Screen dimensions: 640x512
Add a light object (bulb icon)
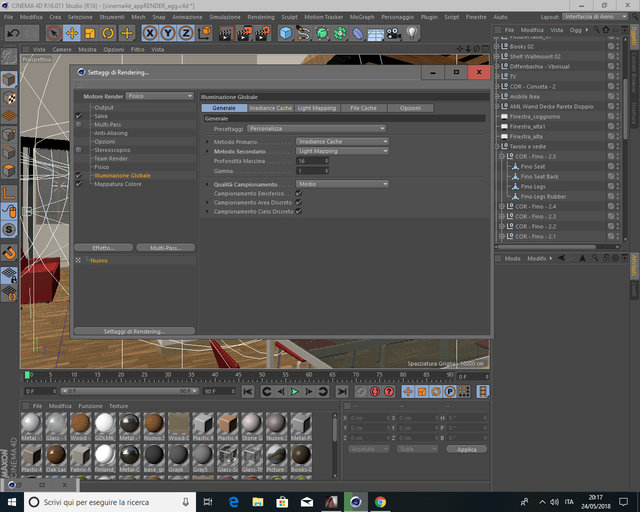412,33
